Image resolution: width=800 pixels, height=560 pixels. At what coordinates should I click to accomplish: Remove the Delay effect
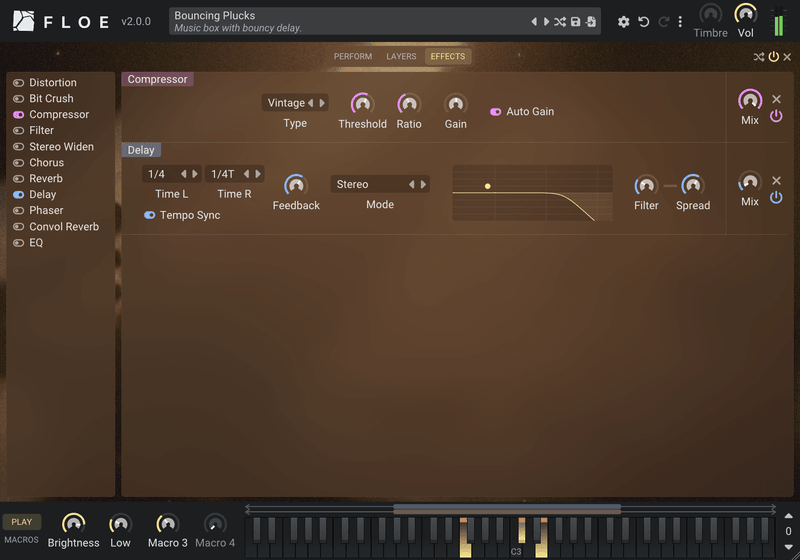[777, 181]
